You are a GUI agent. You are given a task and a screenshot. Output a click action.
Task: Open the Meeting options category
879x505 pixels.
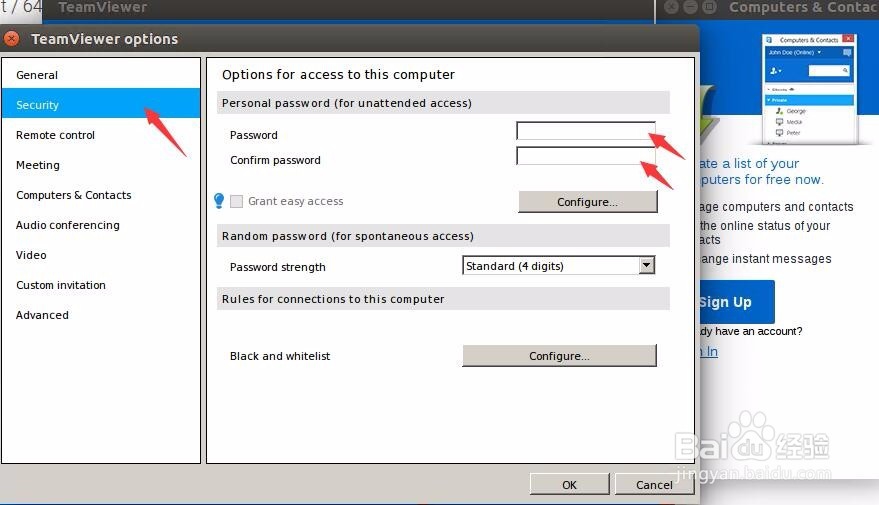(x=38, y=165)
